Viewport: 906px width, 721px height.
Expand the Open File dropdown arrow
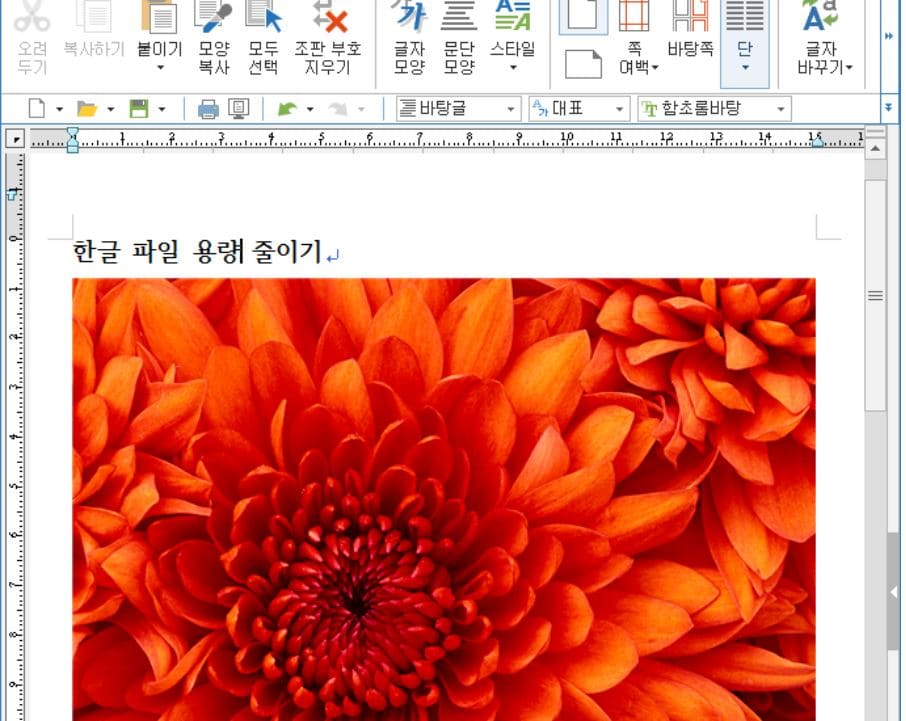point(110,109)
